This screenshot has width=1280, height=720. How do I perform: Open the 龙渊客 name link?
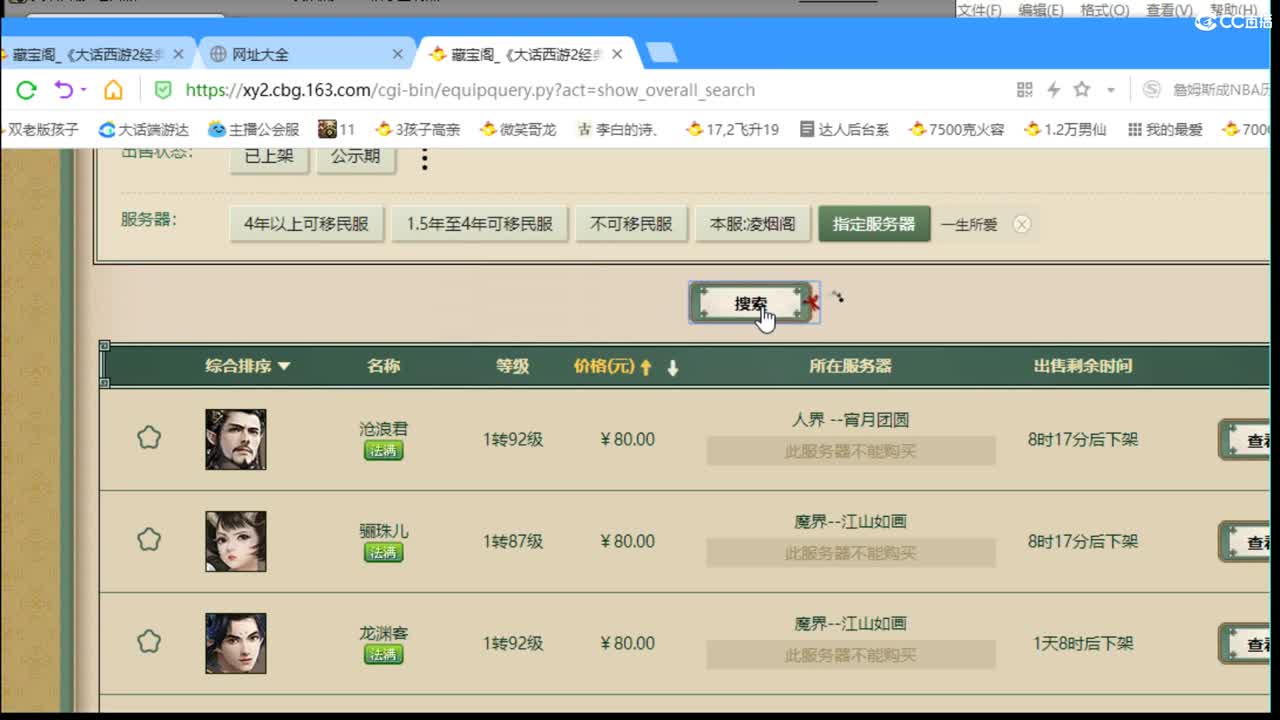pyautogui.click(x=384, y=633)
